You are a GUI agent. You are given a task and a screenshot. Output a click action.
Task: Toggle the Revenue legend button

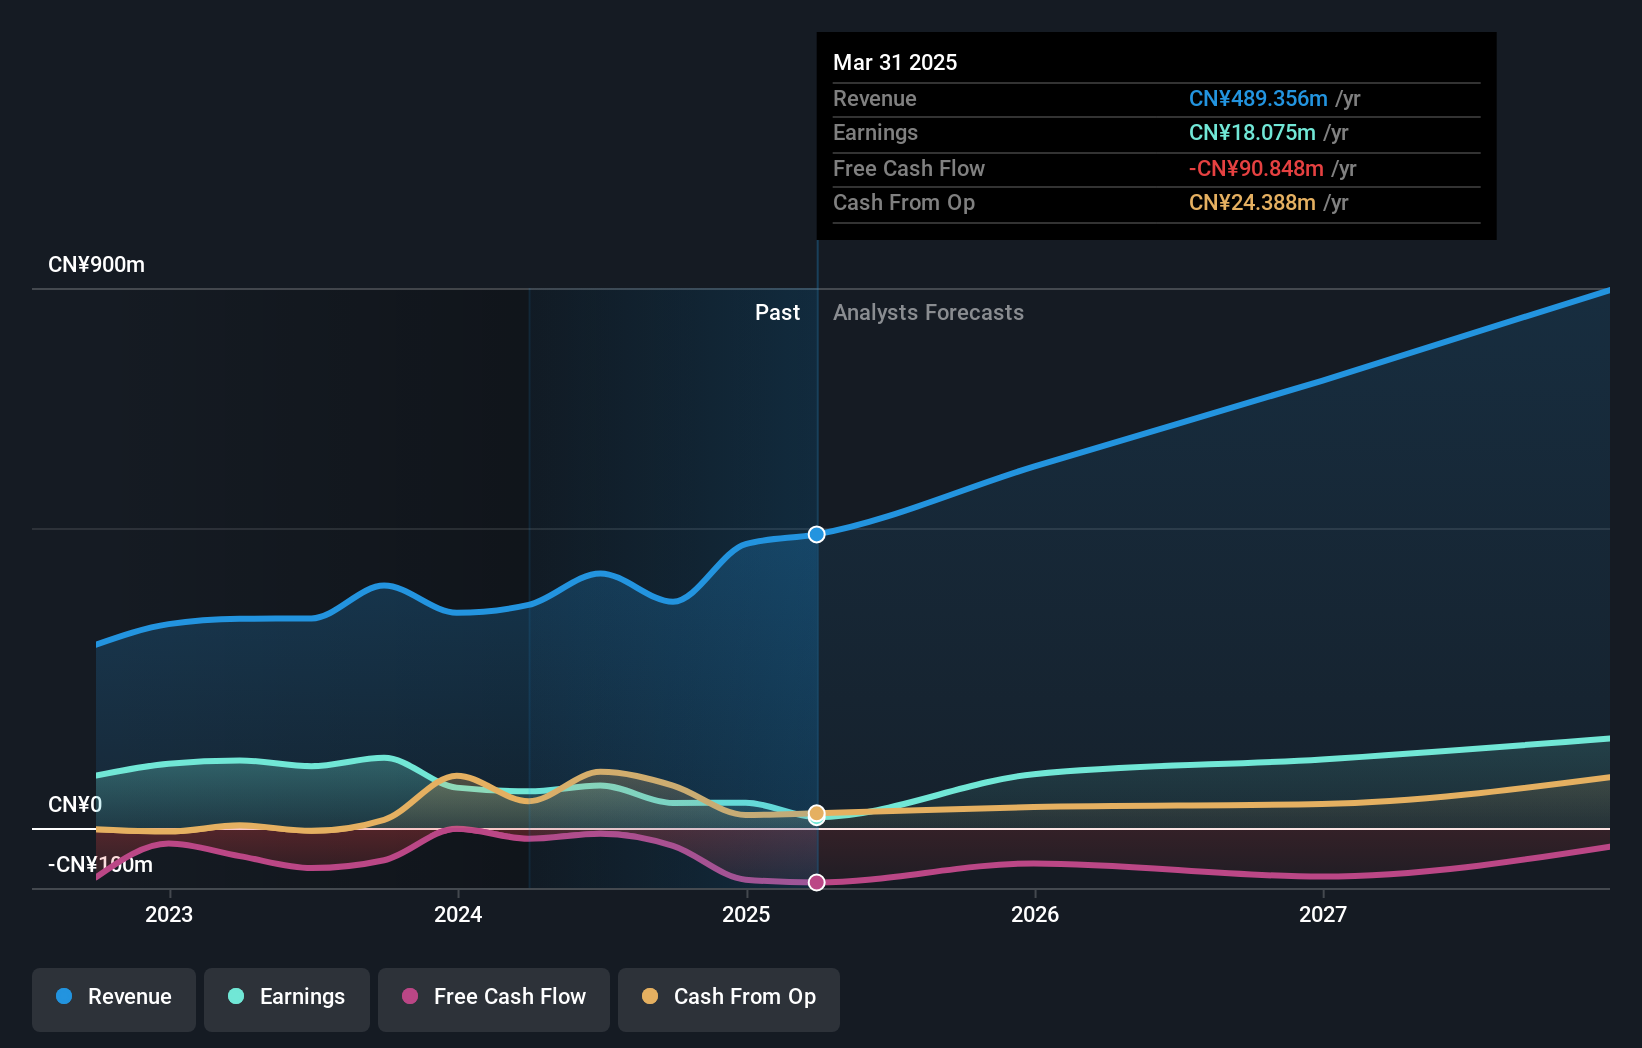pos(114,999)
